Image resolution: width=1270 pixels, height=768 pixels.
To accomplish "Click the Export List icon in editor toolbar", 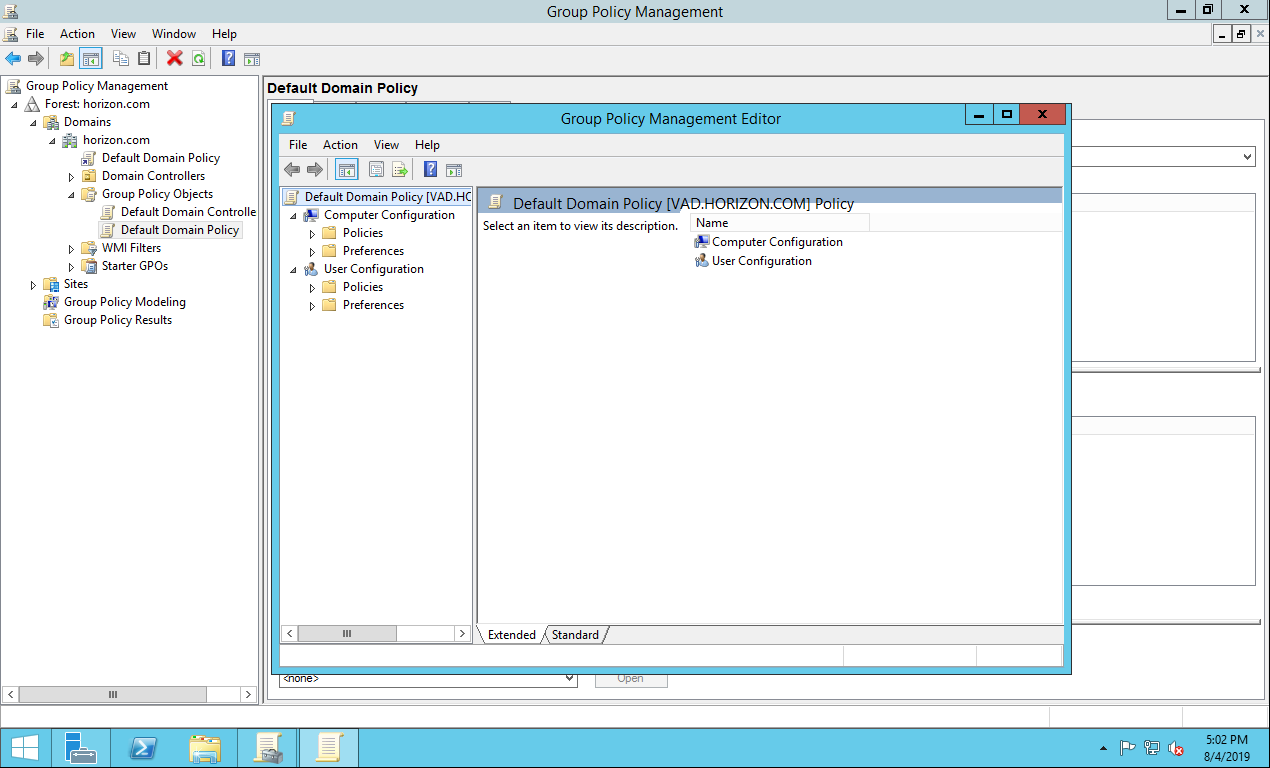I will [400, 170].
